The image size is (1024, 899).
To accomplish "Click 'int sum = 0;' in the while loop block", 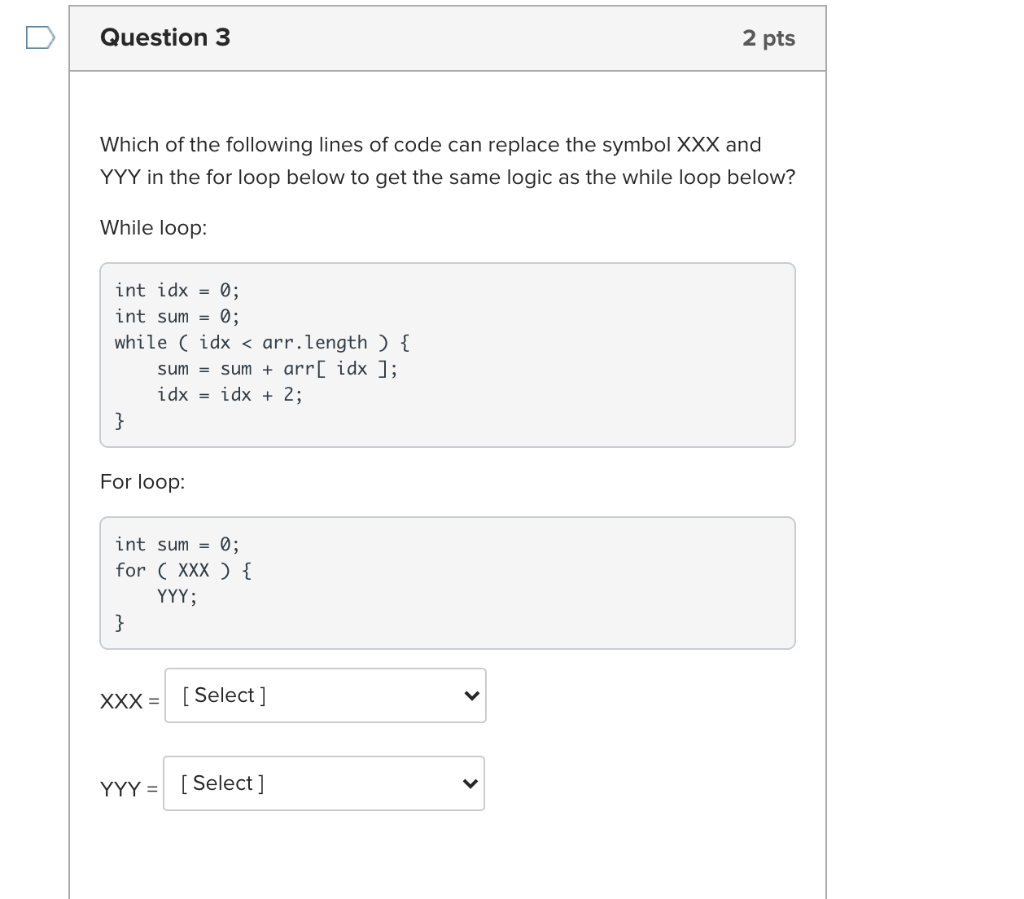I will point(177,316).
